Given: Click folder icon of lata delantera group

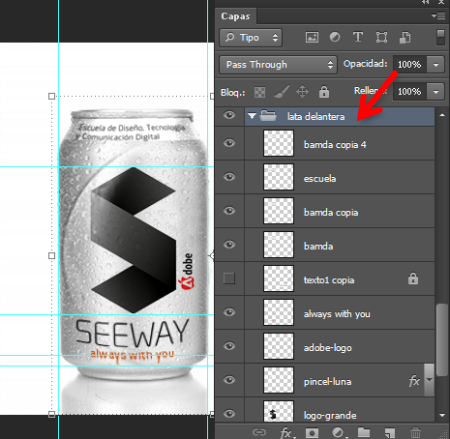Looking at the screenshot, I should 268,116.
